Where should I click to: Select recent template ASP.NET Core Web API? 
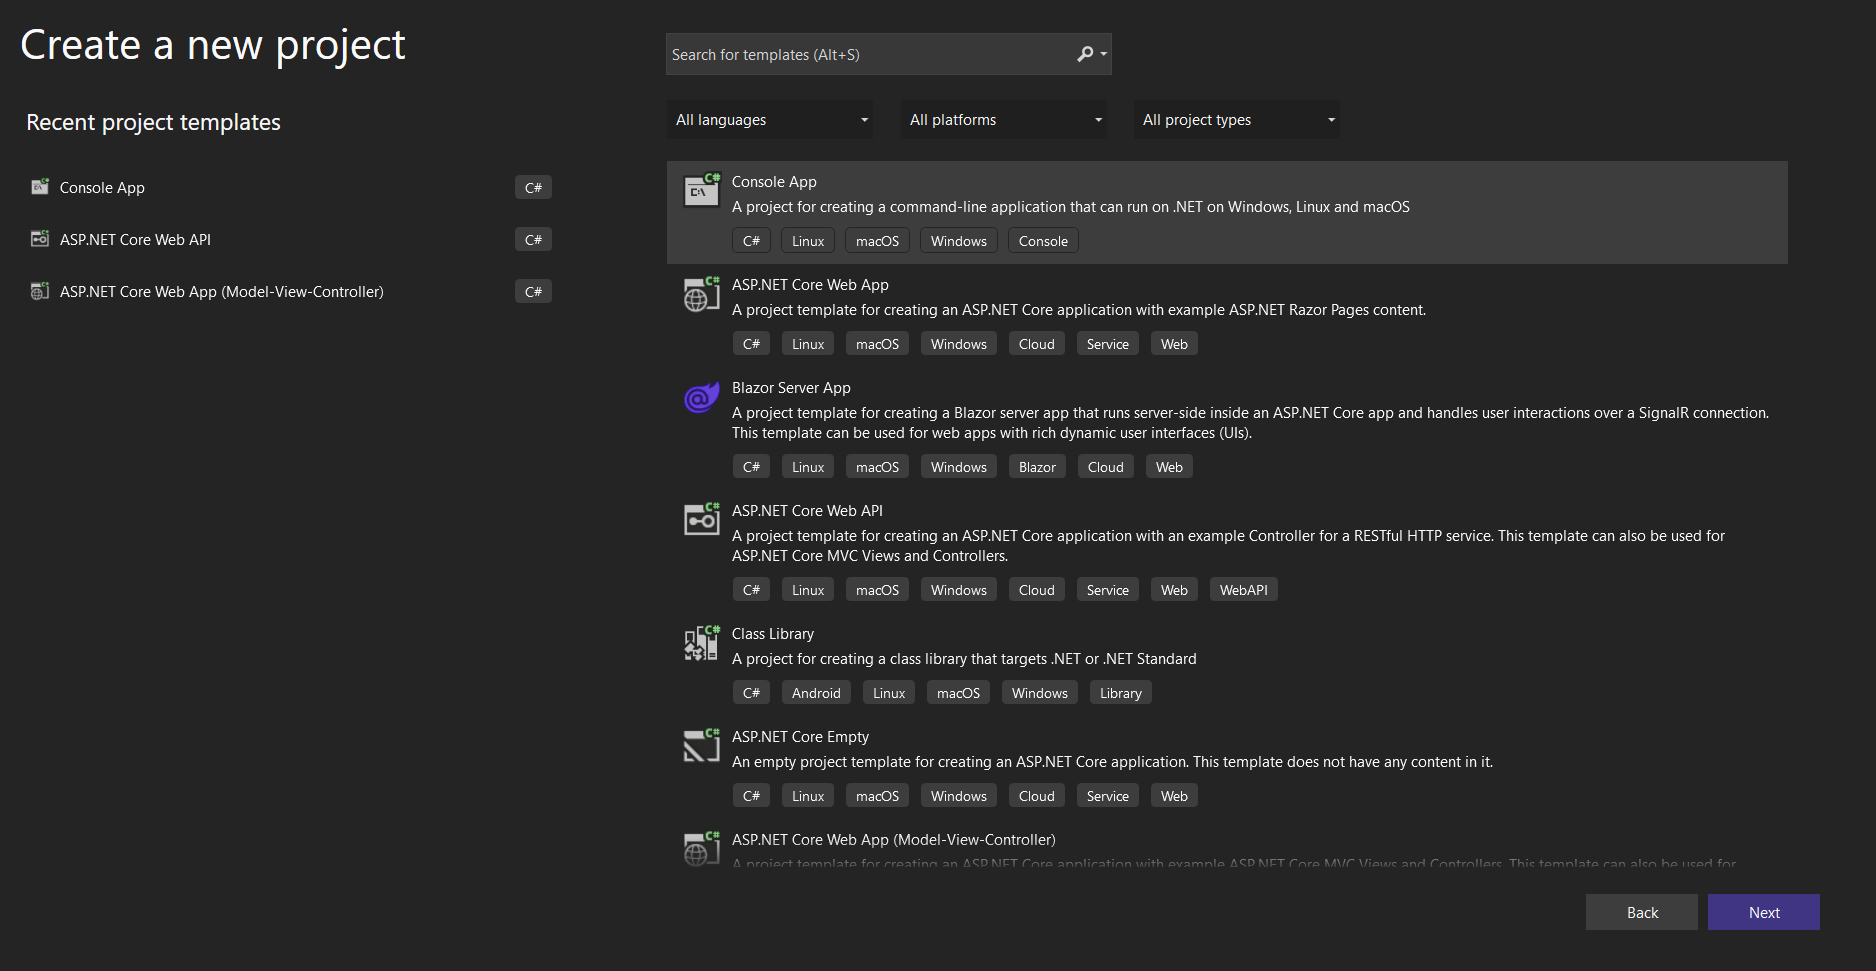(135, 240)
